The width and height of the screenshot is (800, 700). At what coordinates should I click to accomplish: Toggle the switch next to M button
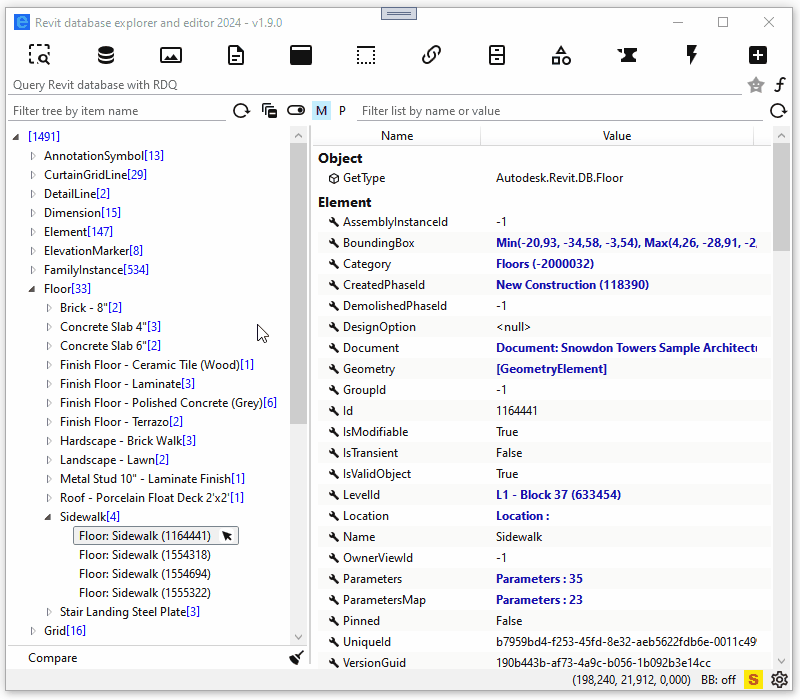[x=296, y=111]
